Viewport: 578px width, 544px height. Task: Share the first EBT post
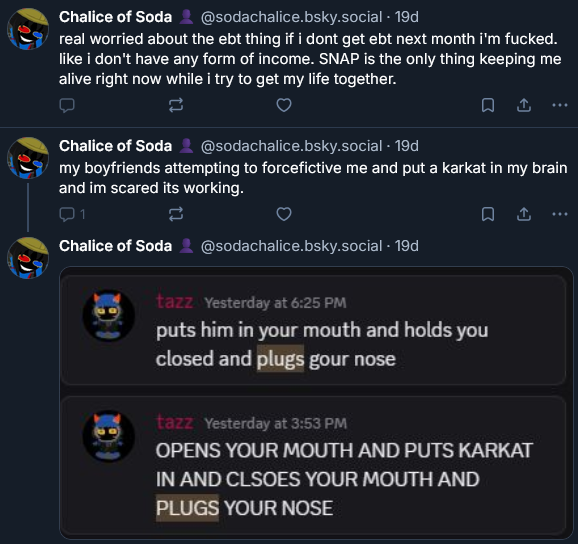pyautogui.click(x=524, y=105)
